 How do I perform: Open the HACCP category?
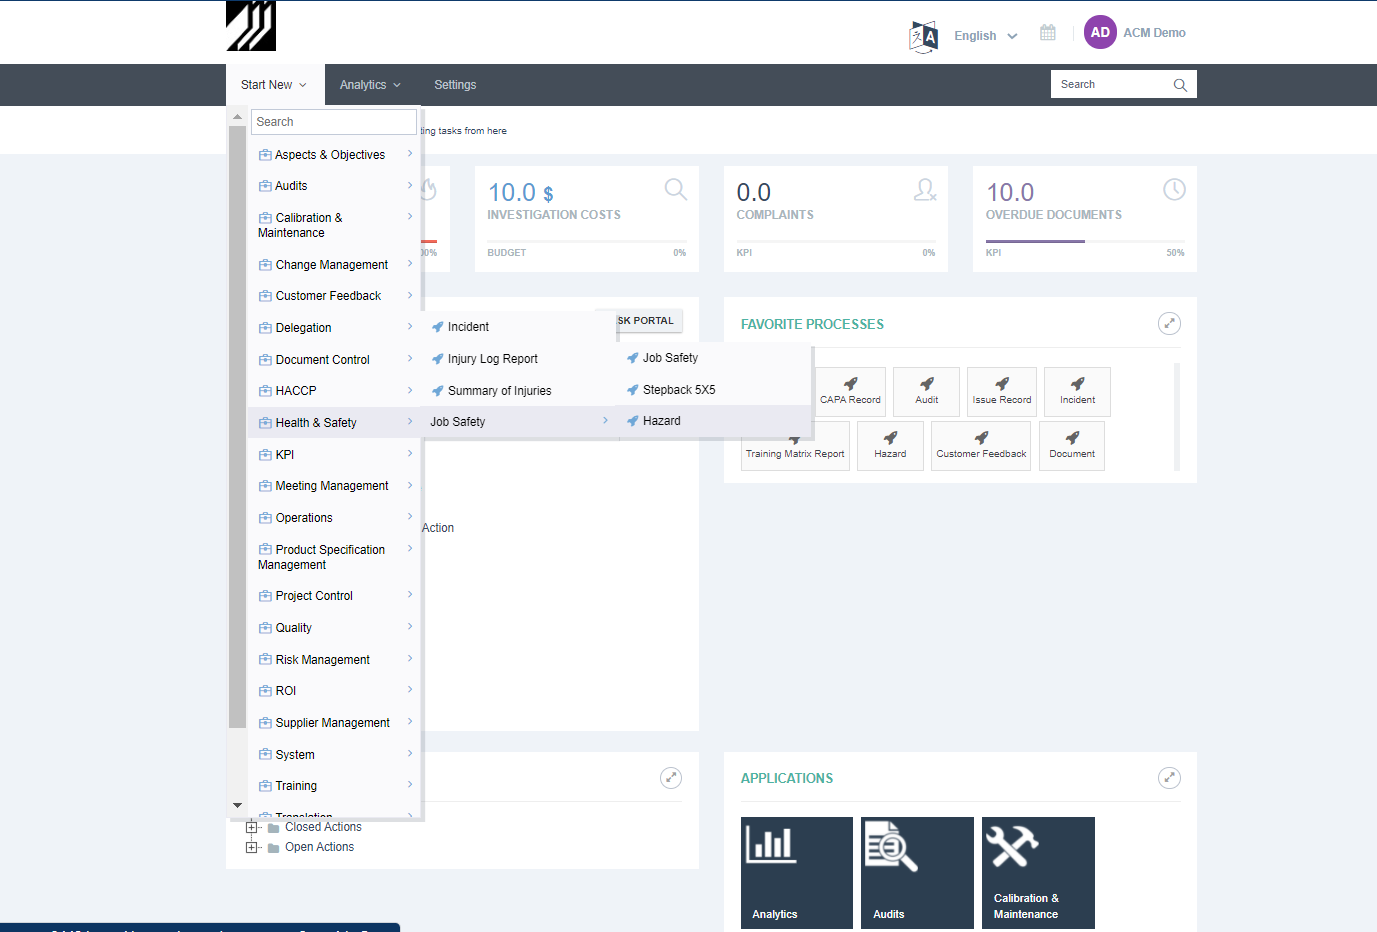(334, 391)
